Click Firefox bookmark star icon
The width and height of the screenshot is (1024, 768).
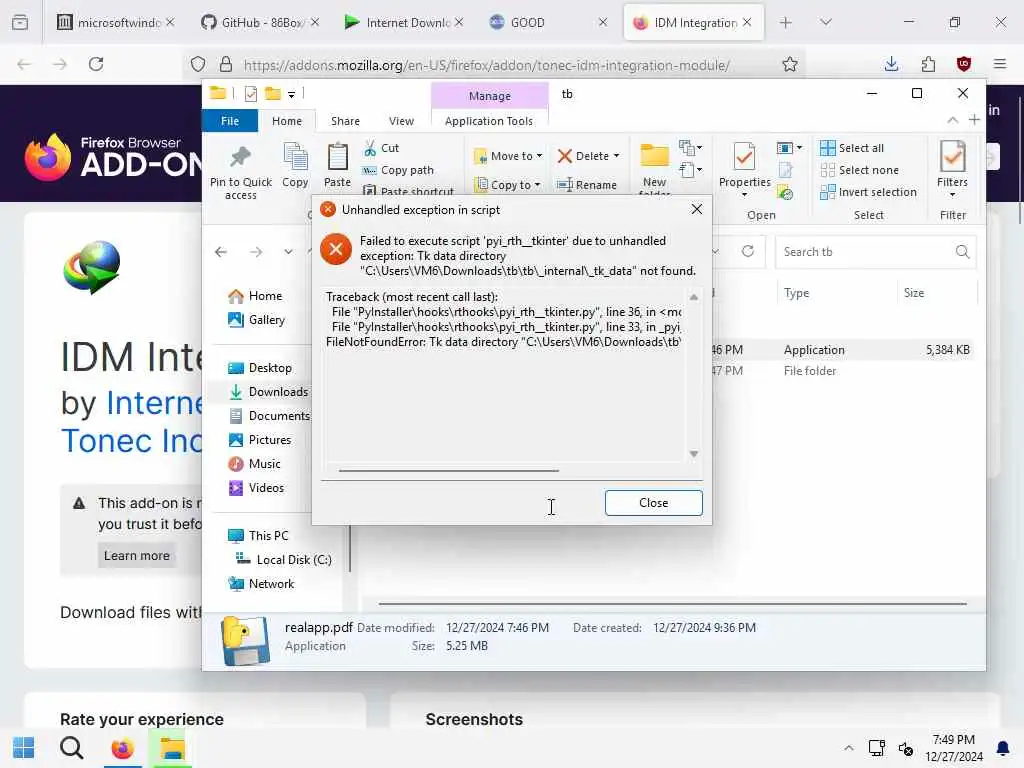tap(790, 64)
